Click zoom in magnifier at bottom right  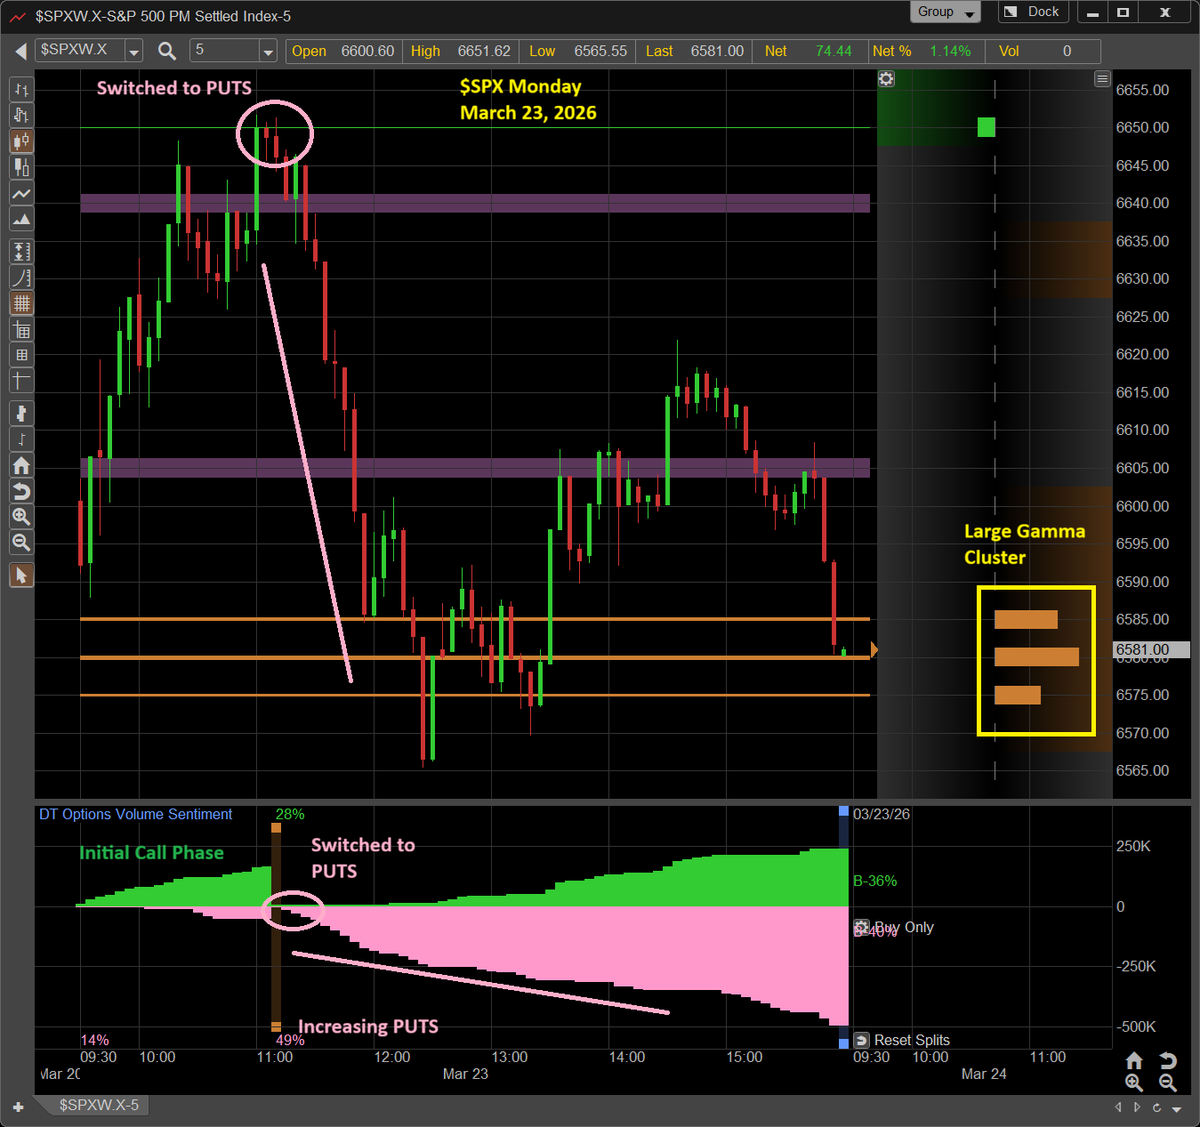click(x=1134, y=1083)
